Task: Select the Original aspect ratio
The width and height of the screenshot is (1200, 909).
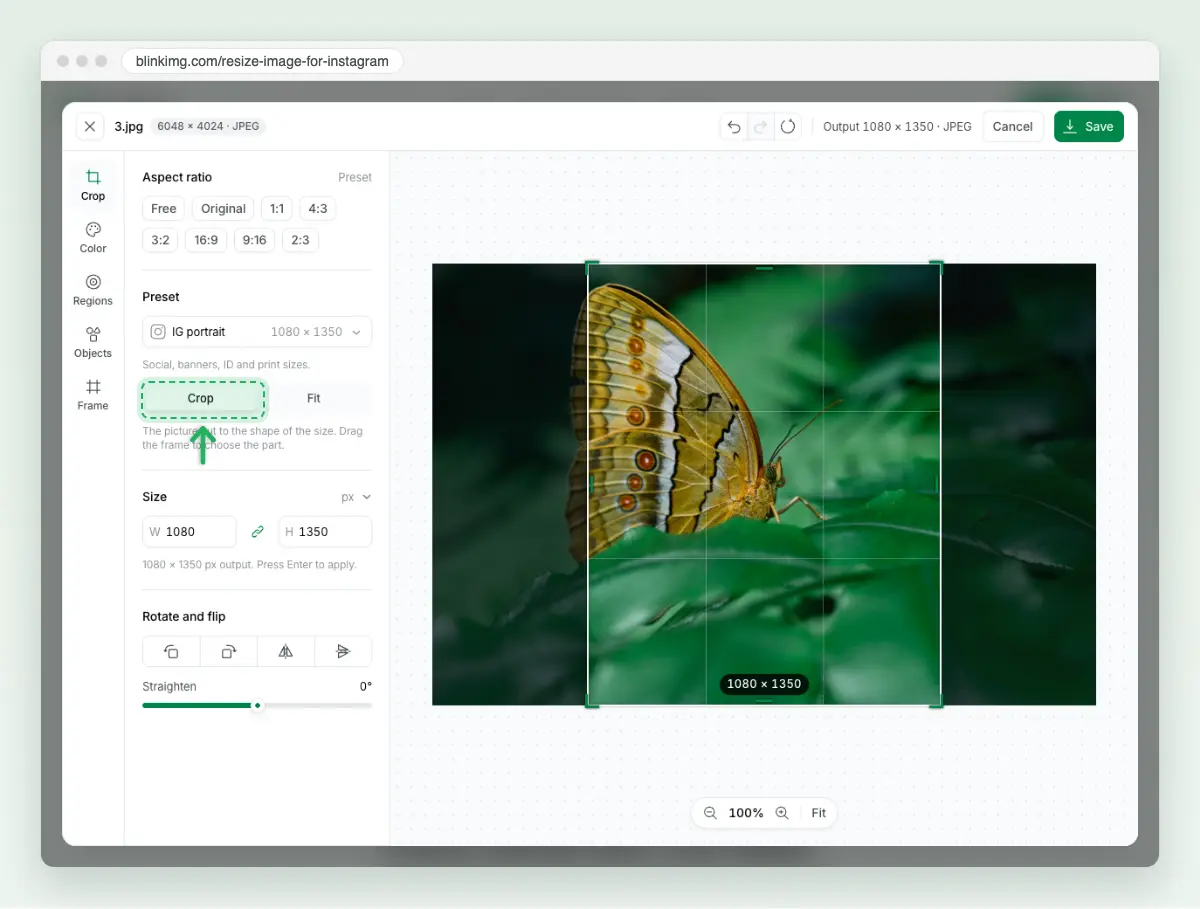Action: pos(223,209)
